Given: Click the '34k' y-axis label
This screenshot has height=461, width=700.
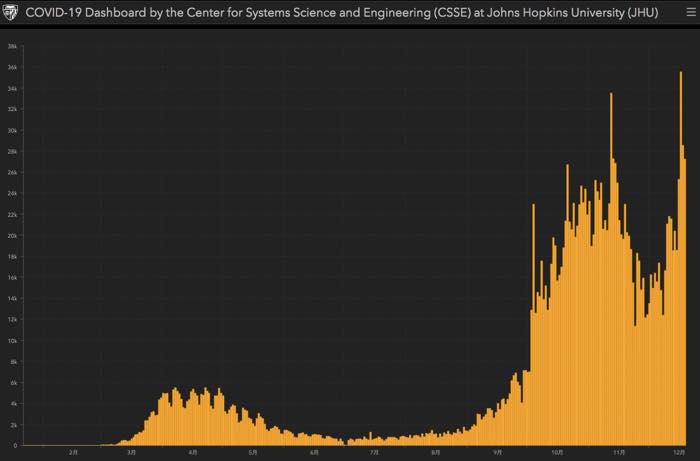Looking at the screenshot, I should coord(12,89).
